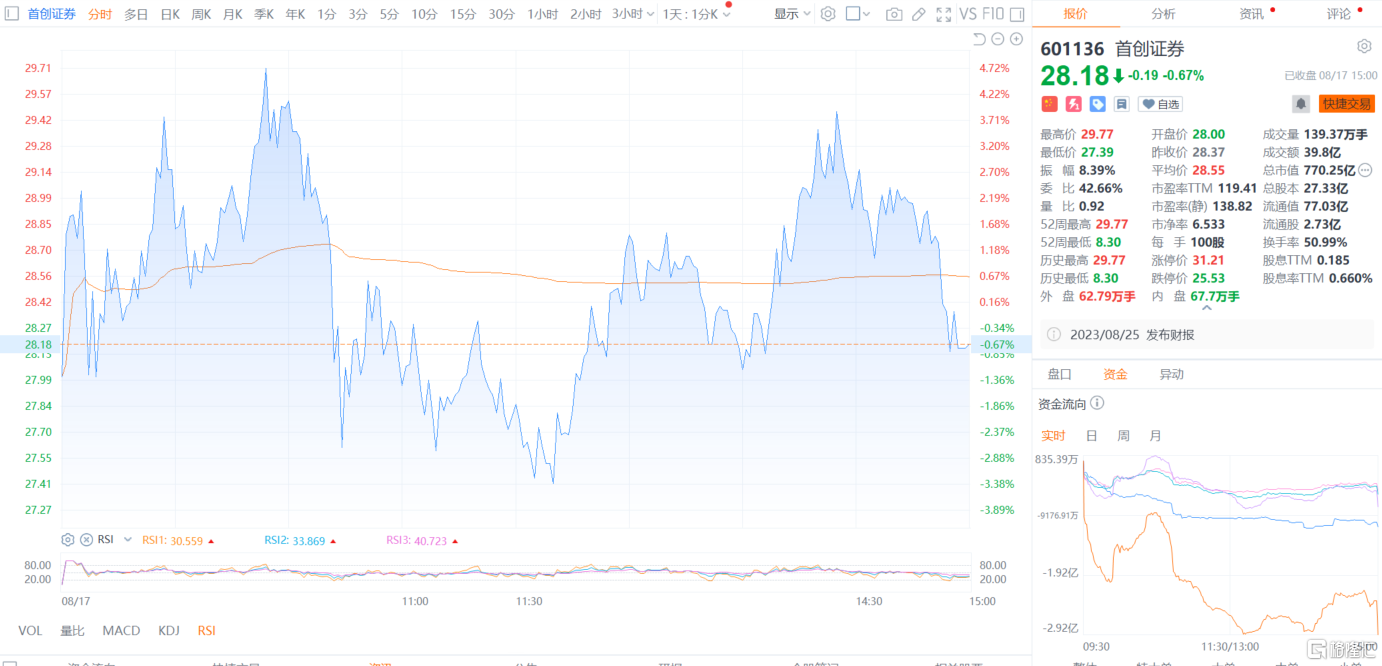
Task: Select the 15分 period
Action: pyautogui.click(x=463, y=14)
